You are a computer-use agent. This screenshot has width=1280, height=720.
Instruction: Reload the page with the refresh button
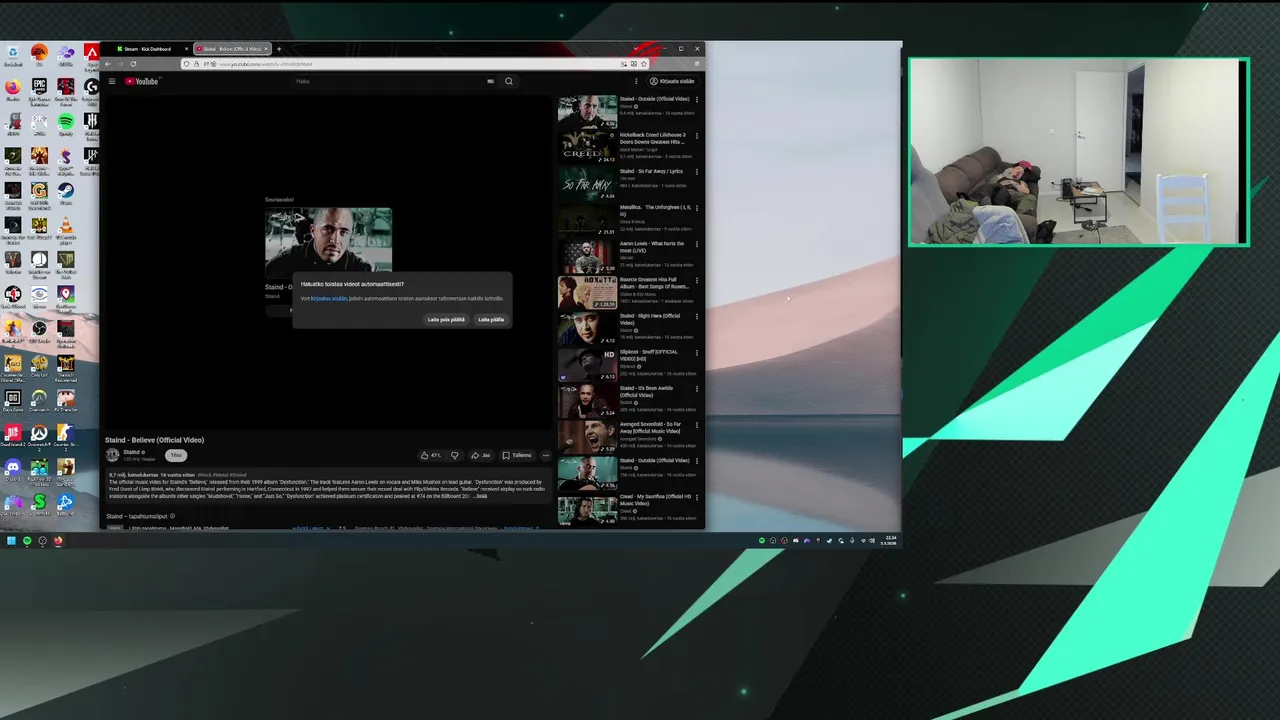coord(133,64)
